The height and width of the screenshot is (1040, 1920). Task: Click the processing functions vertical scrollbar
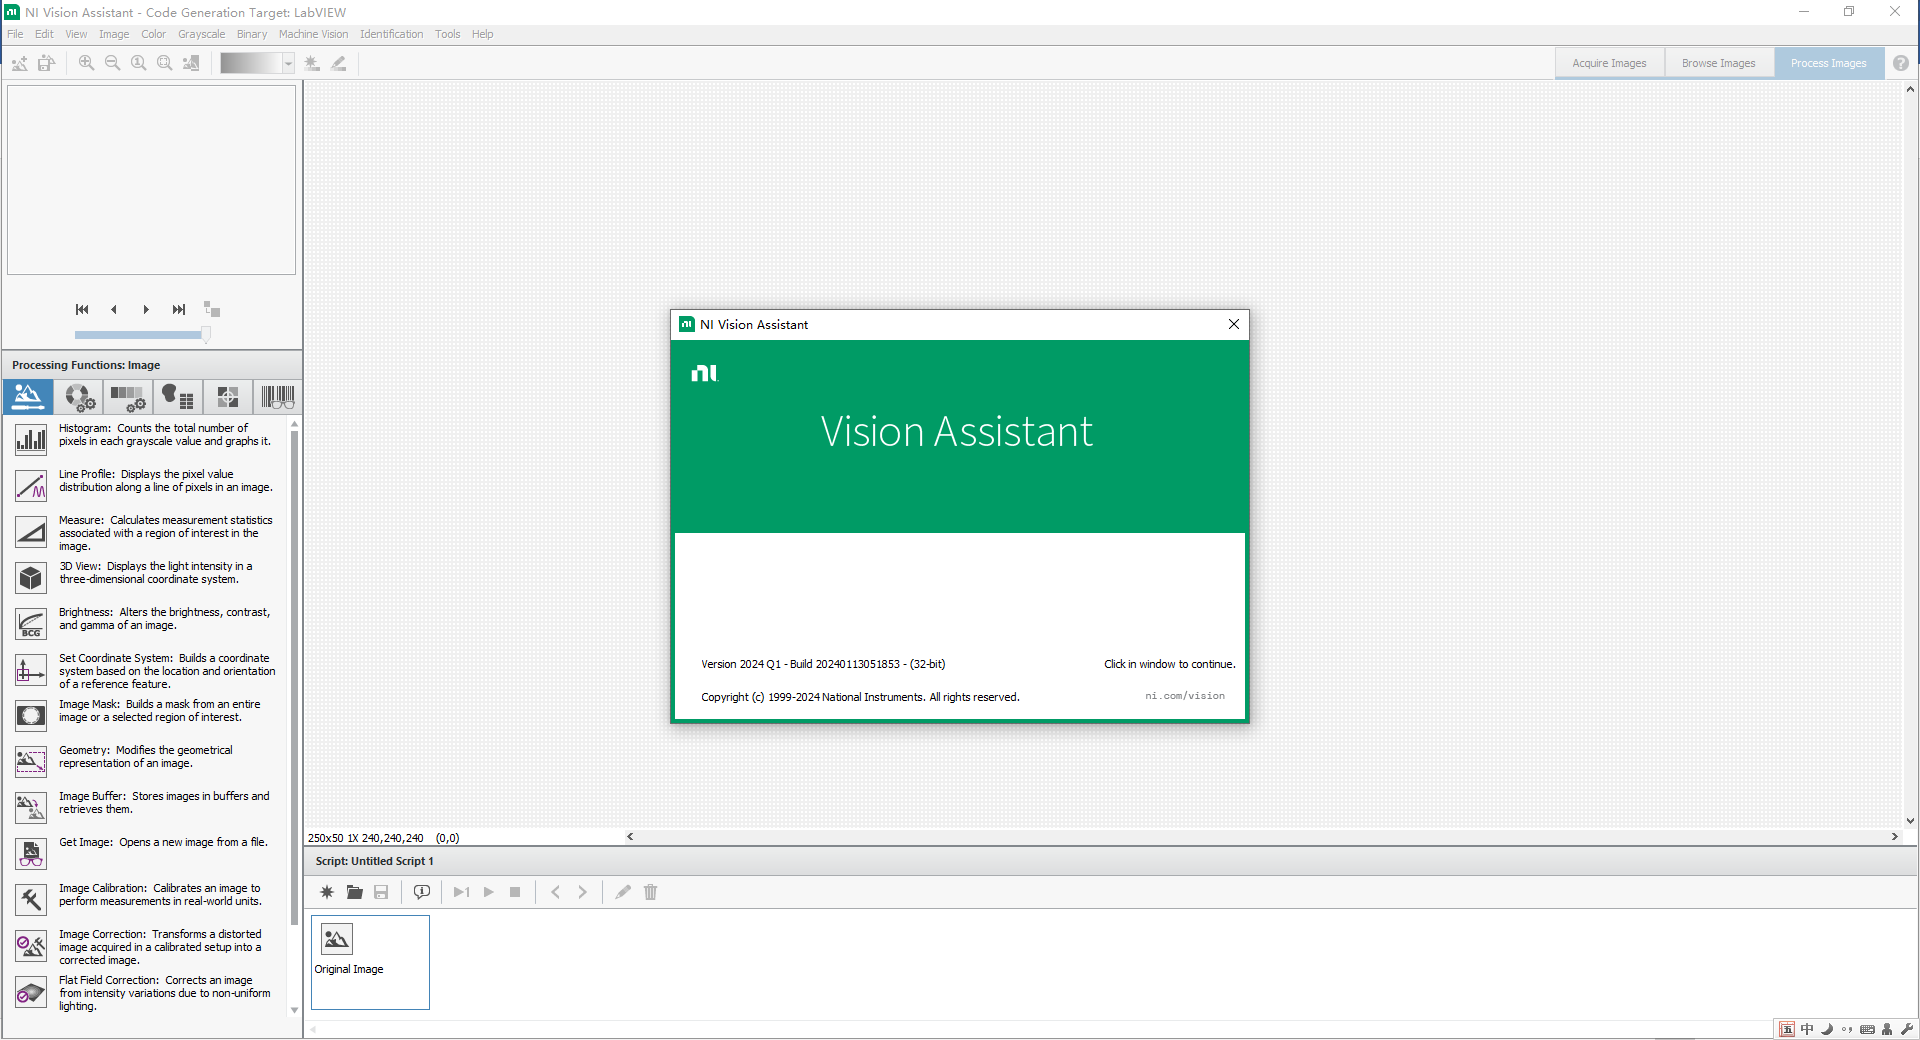coord(294,677)
